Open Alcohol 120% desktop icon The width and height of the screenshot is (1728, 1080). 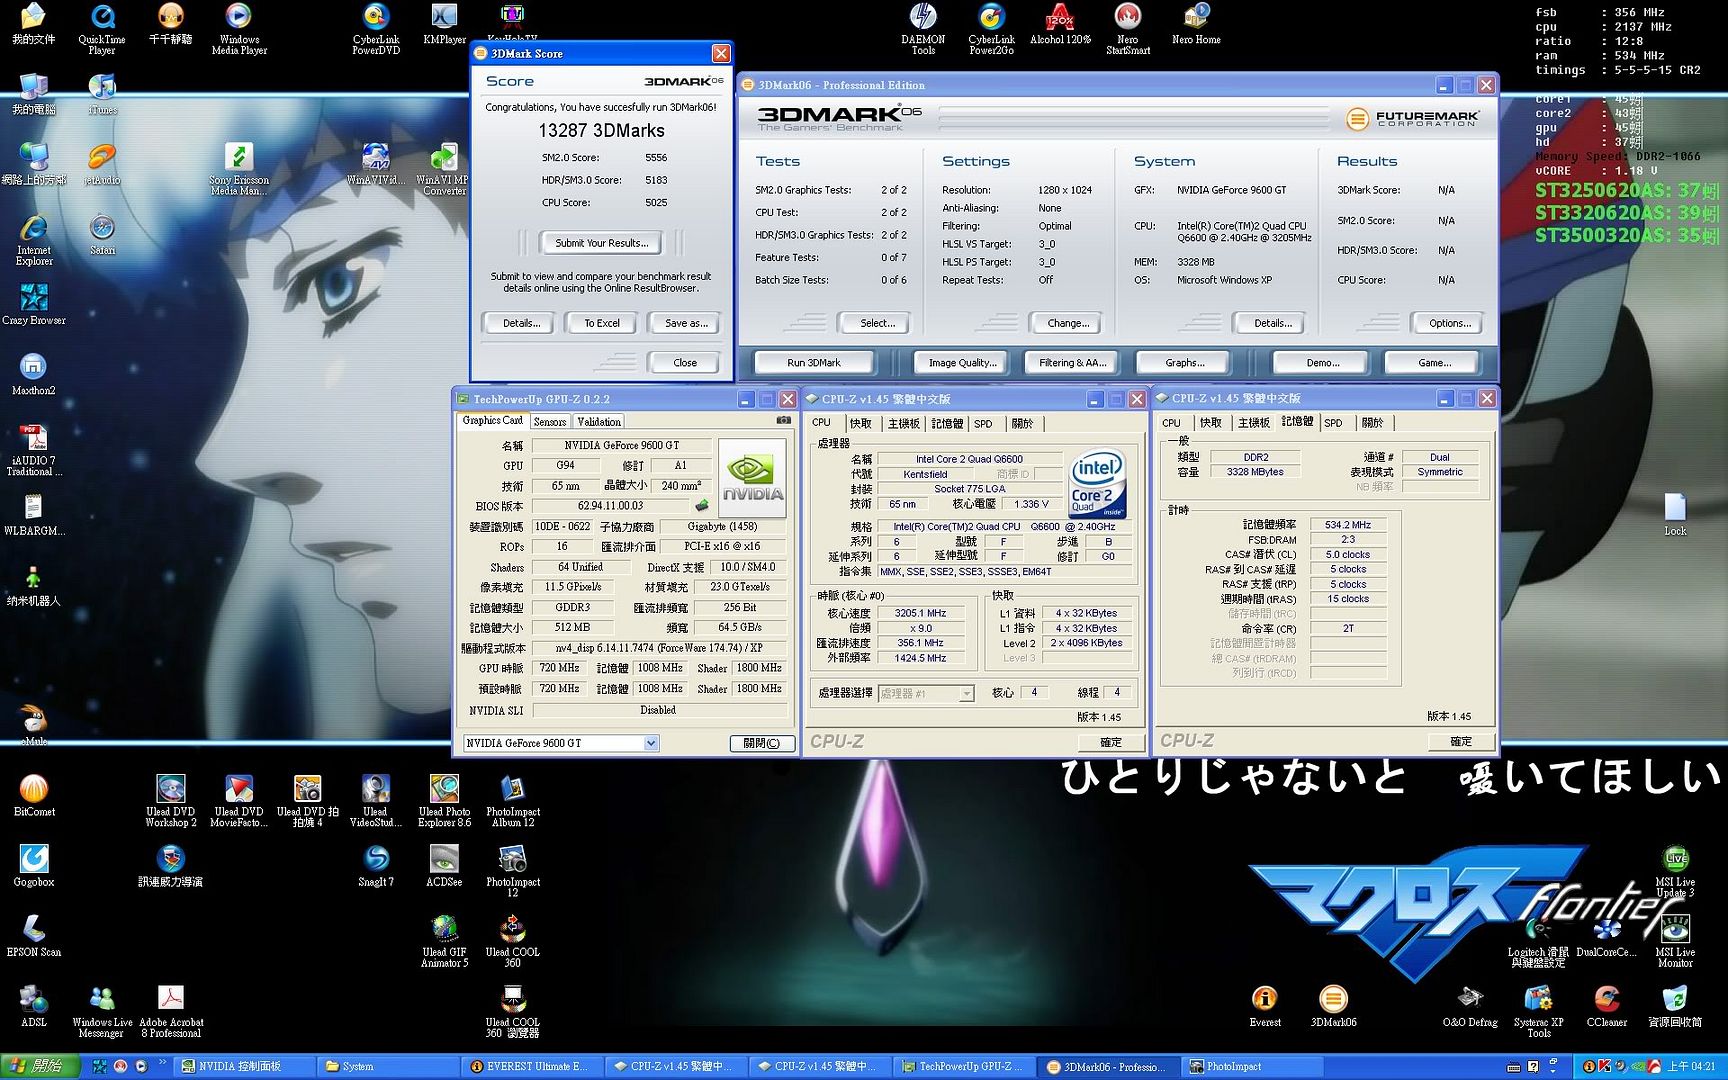click(1060, 24)
